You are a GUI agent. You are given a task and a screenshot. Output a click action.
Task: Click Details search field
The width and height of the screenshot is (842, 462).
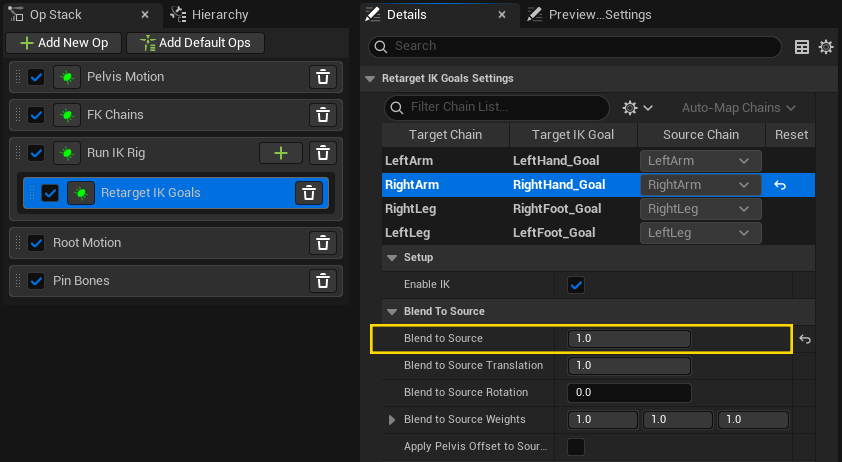[575, 47]
